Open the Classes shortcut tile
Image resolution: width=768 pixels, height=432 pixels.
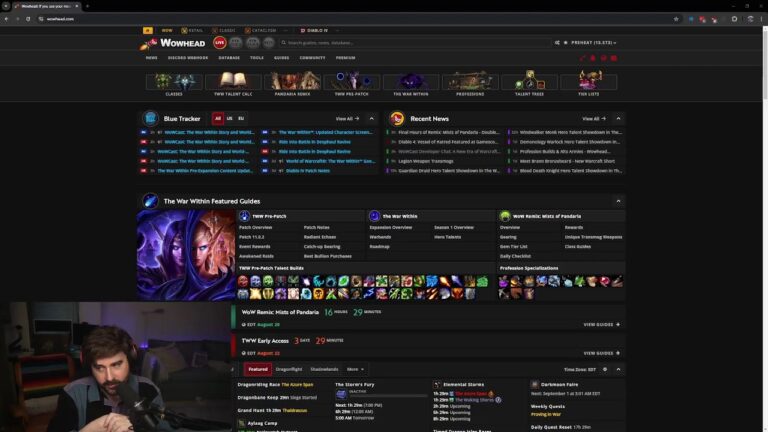point(174,83)
